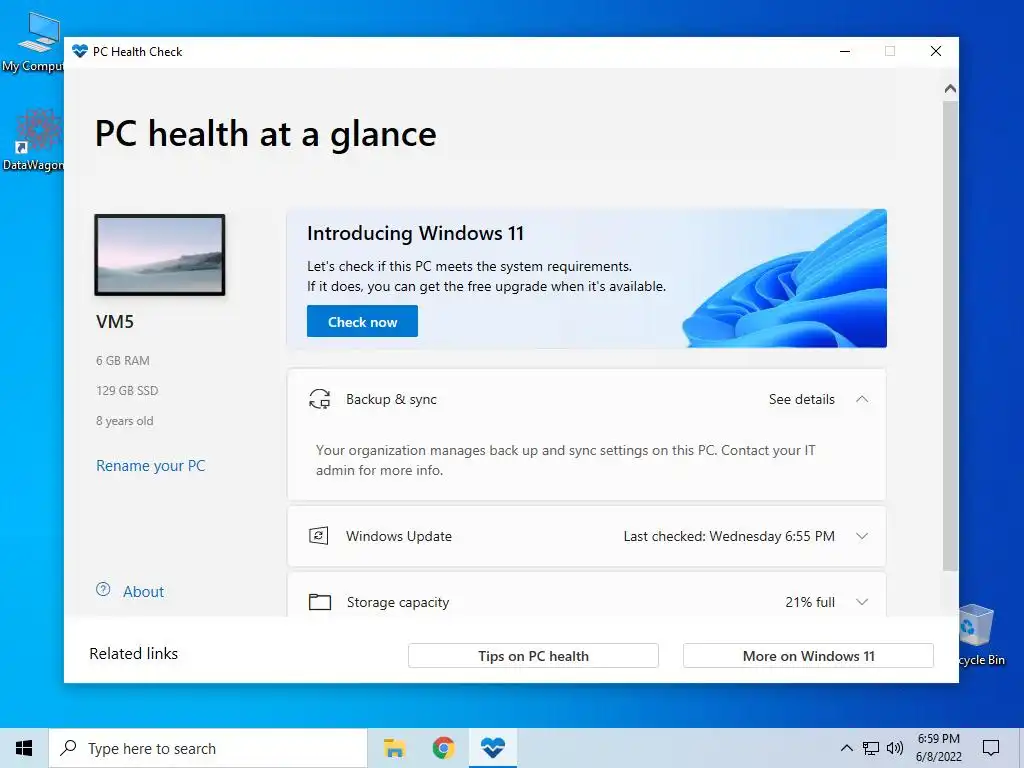This screenshot has width=1024, height=768.
Task: Select My Computer desktop icon
Action: coord(34,40)
